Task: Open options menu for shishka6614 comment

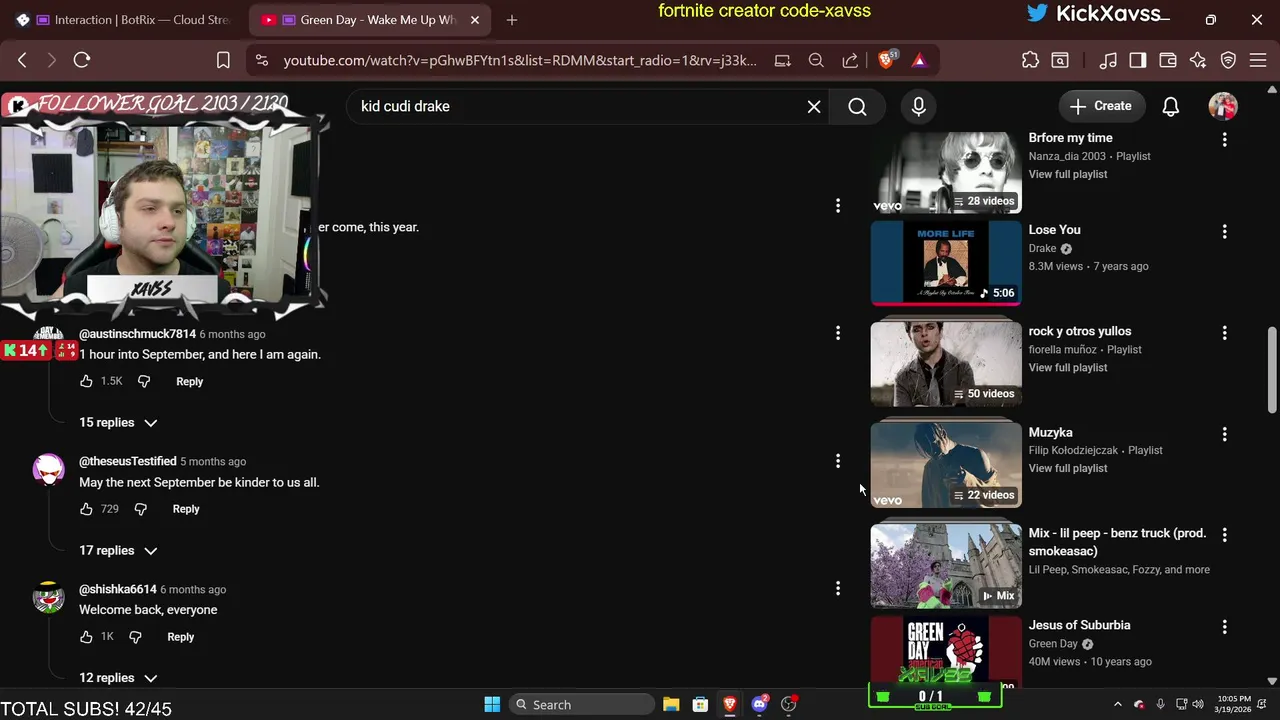Action: coord(838,589)
